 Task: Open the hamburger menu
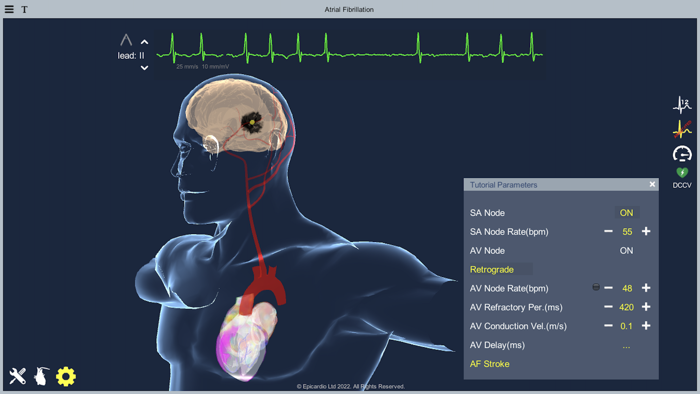[x=9, y=9]
